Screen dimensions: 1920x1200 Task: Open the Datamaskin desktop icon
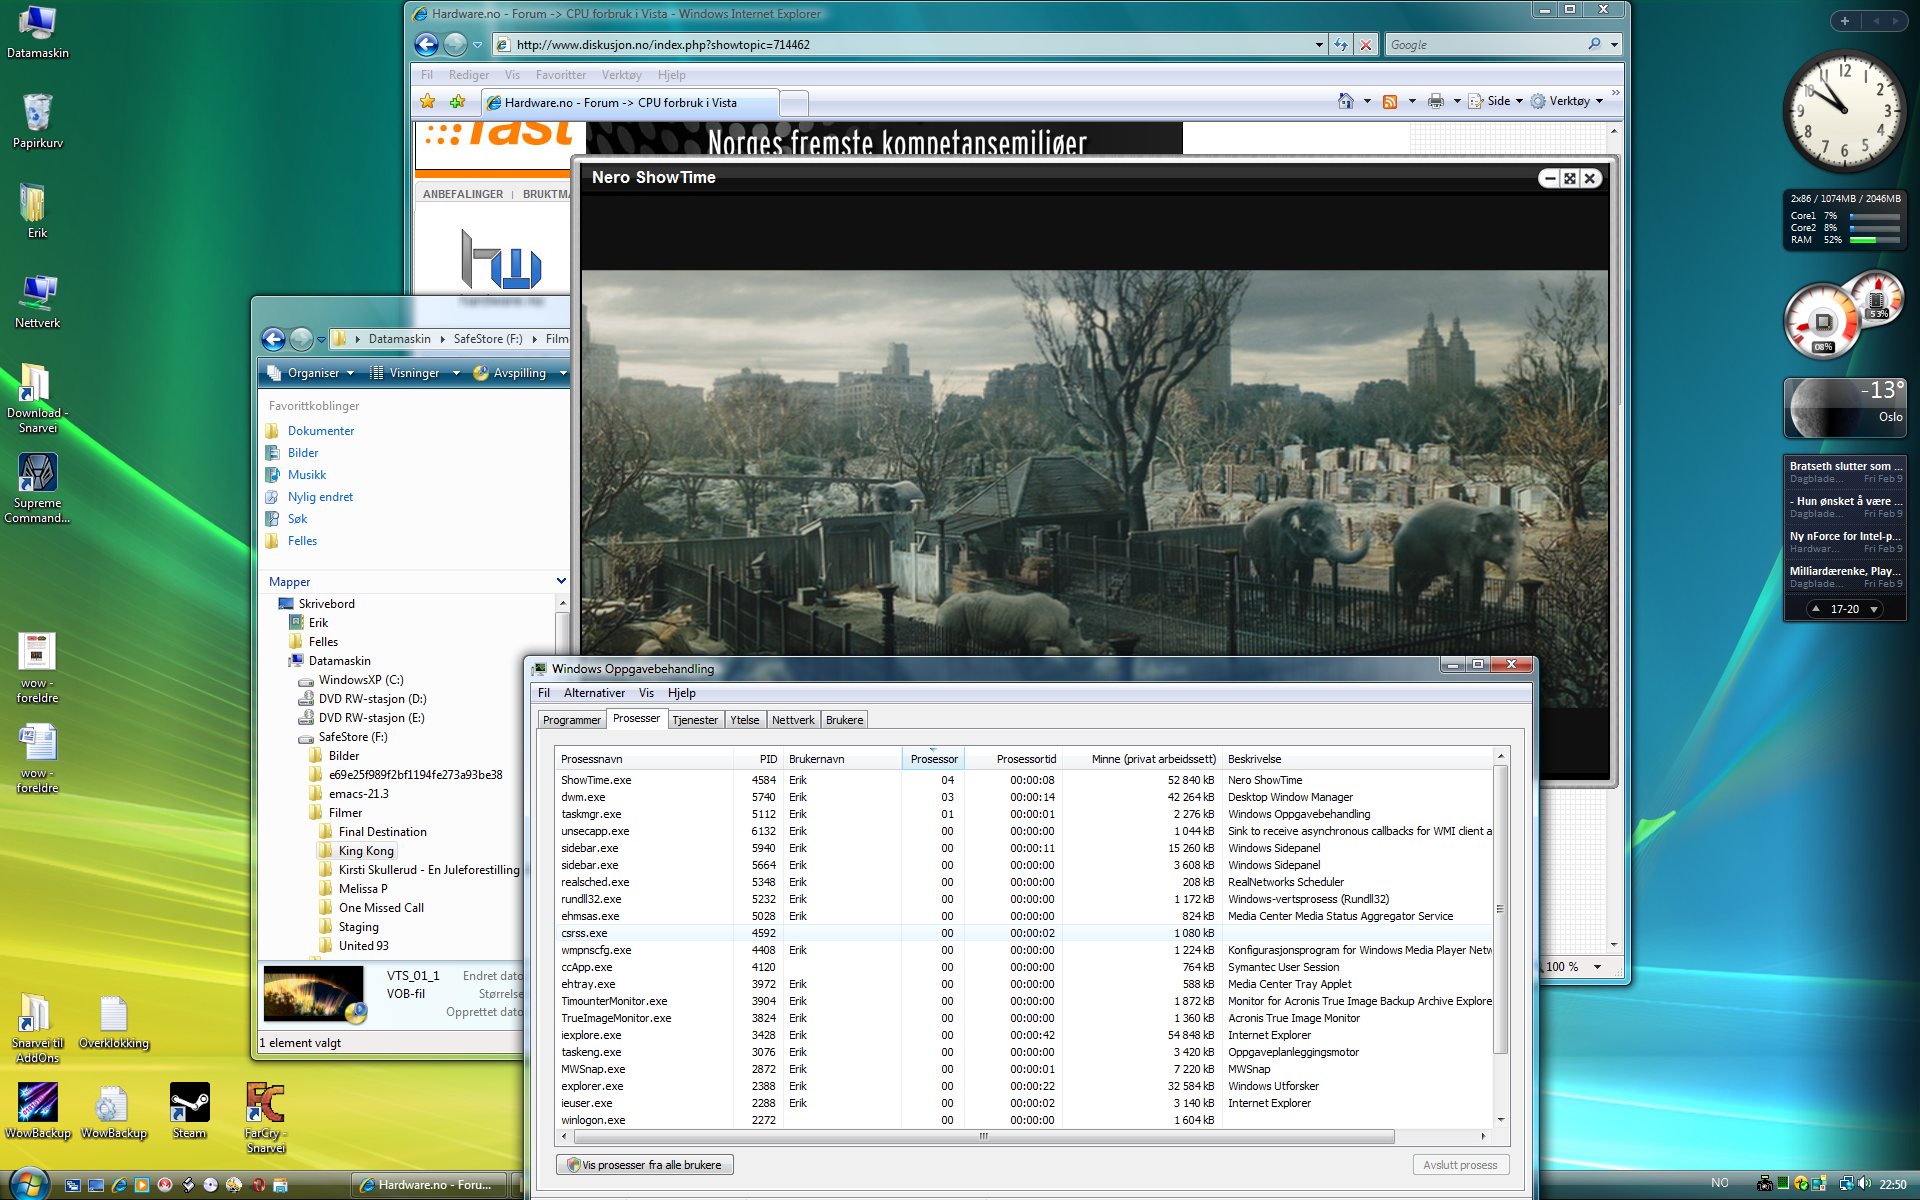(37, 32)
